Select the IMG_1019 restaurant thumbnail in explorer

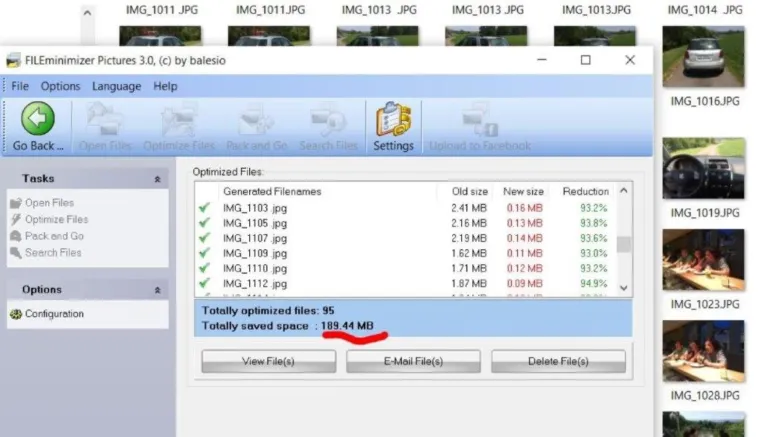pos(703,260)
